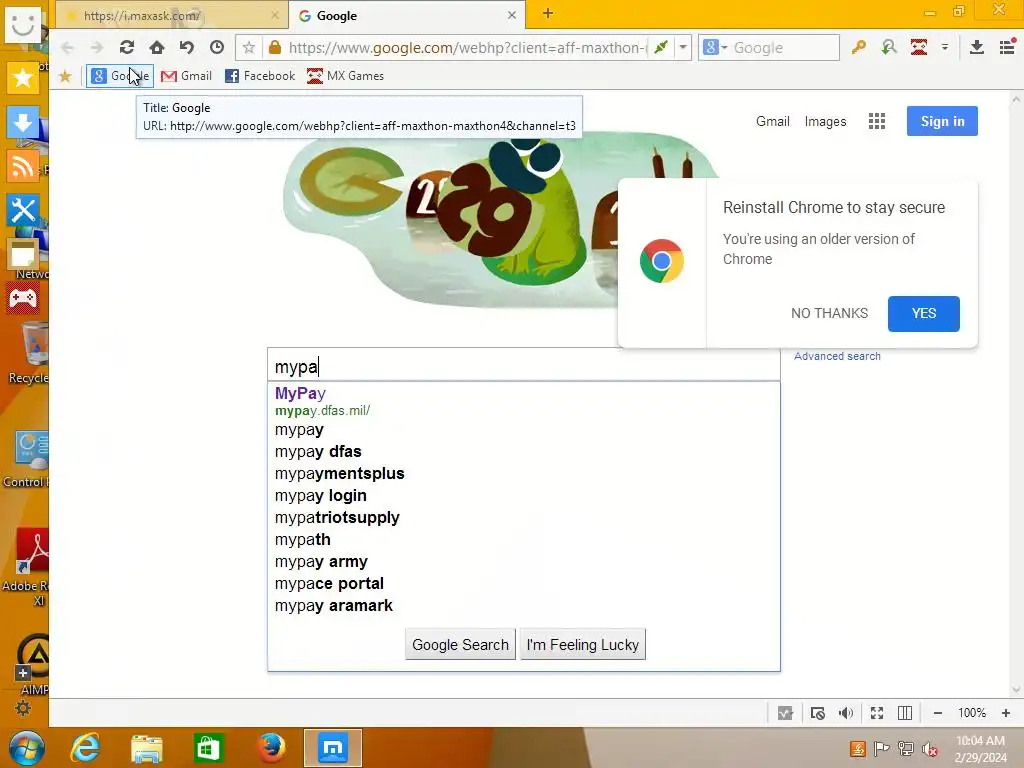Open sidebar settings gear icon

click(x=23, y=708)
